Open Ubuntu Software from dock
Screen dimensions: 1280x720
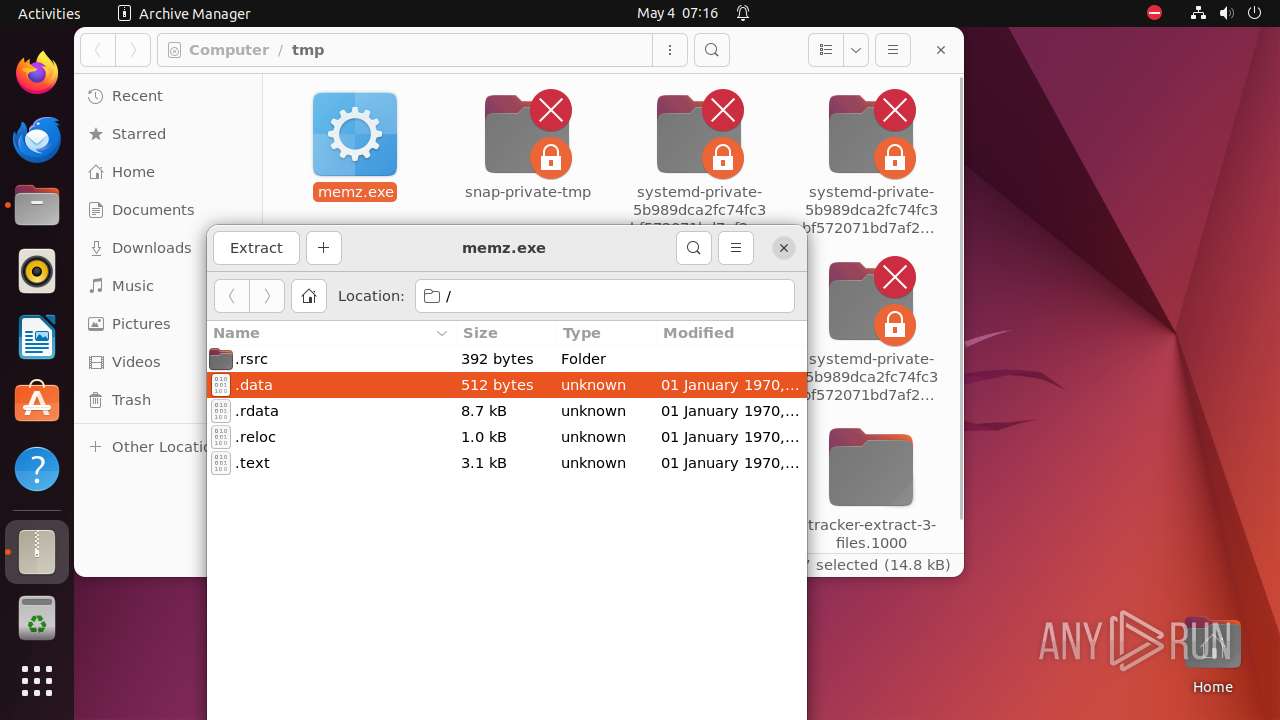(37, 403)
